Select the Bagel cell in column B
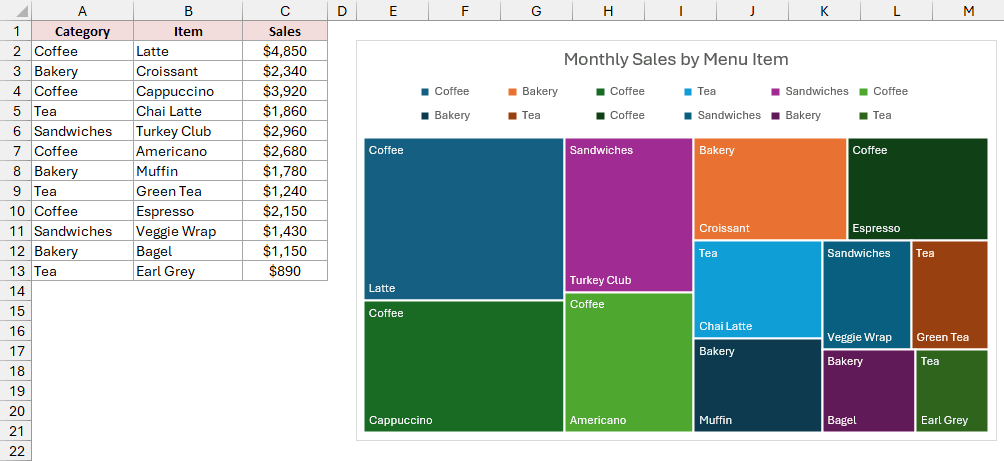This screenshot has width=1004, height=461. point(188,251)
